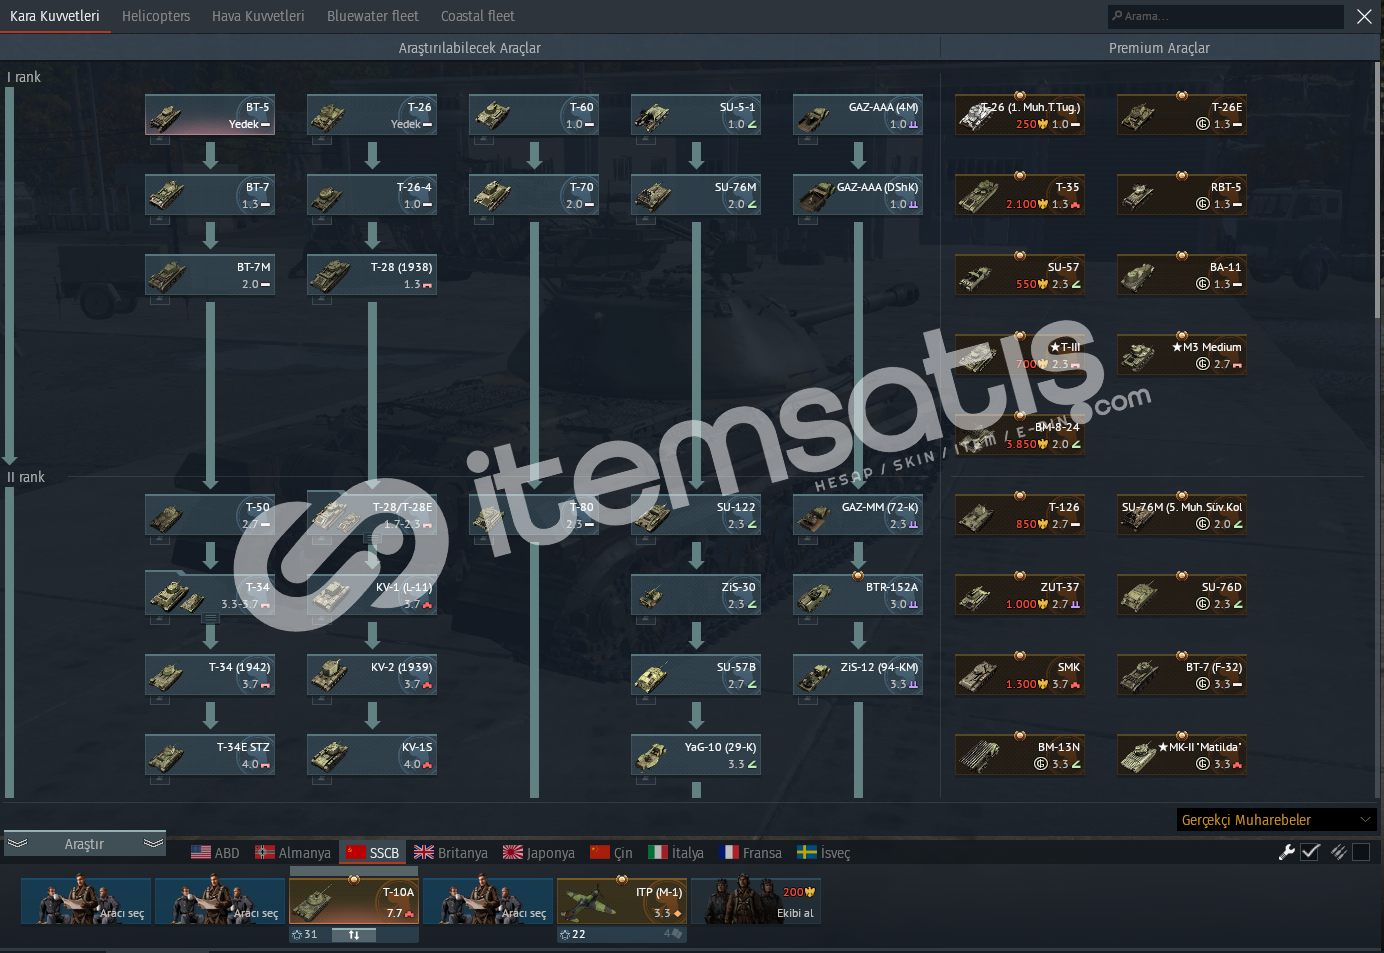Click the RBT-5 premium vehicle
1384x953 pixels.
click(x=1181, y=195)
